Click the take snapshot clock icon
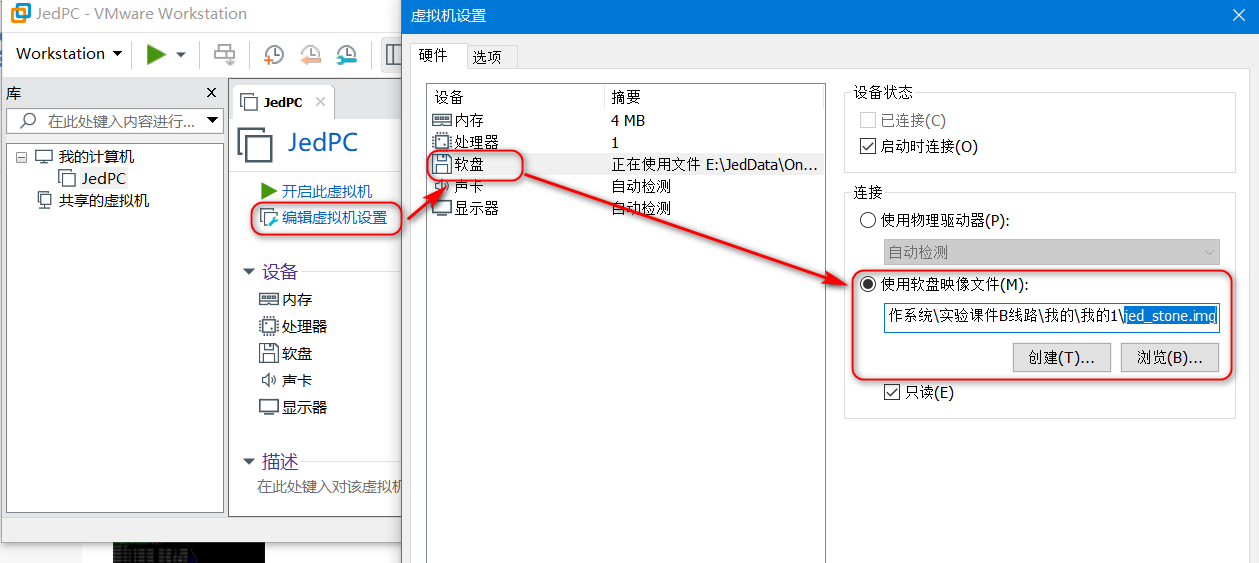This screenshot has height=563, width=1259. [273, 54]
